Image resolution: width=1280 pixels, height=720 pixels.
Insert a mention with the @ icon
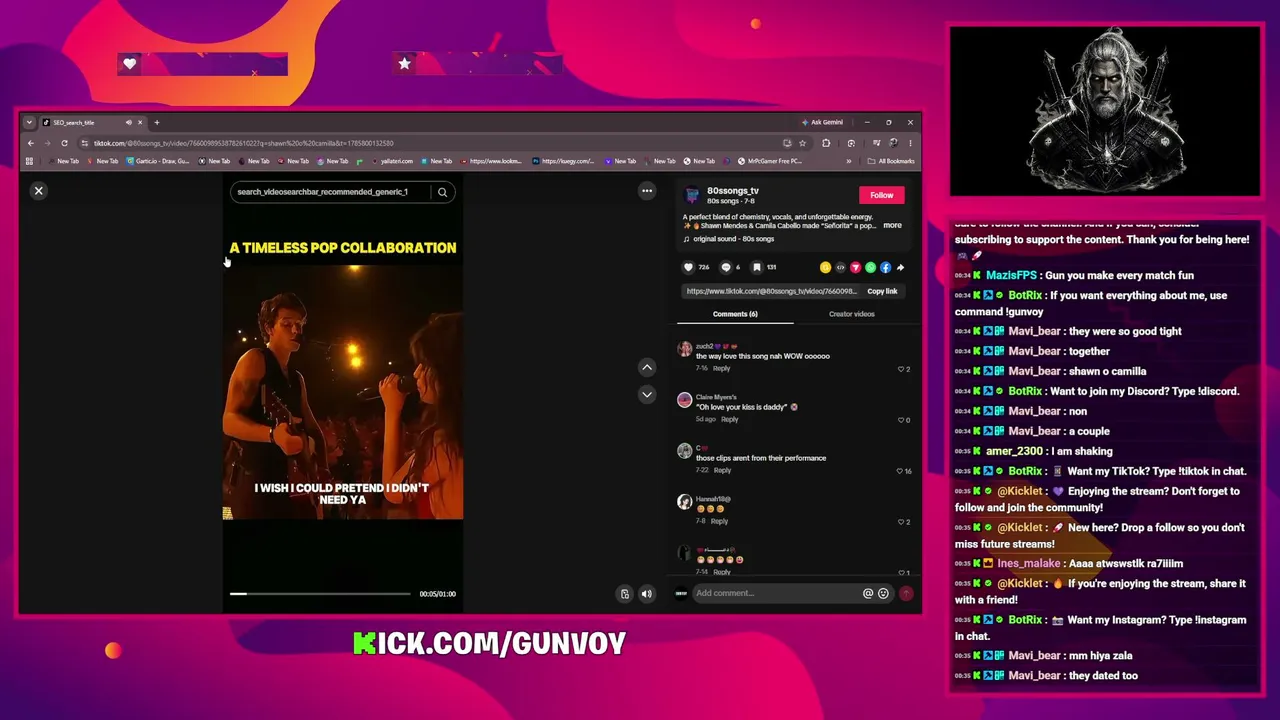(x=868, y=593)
